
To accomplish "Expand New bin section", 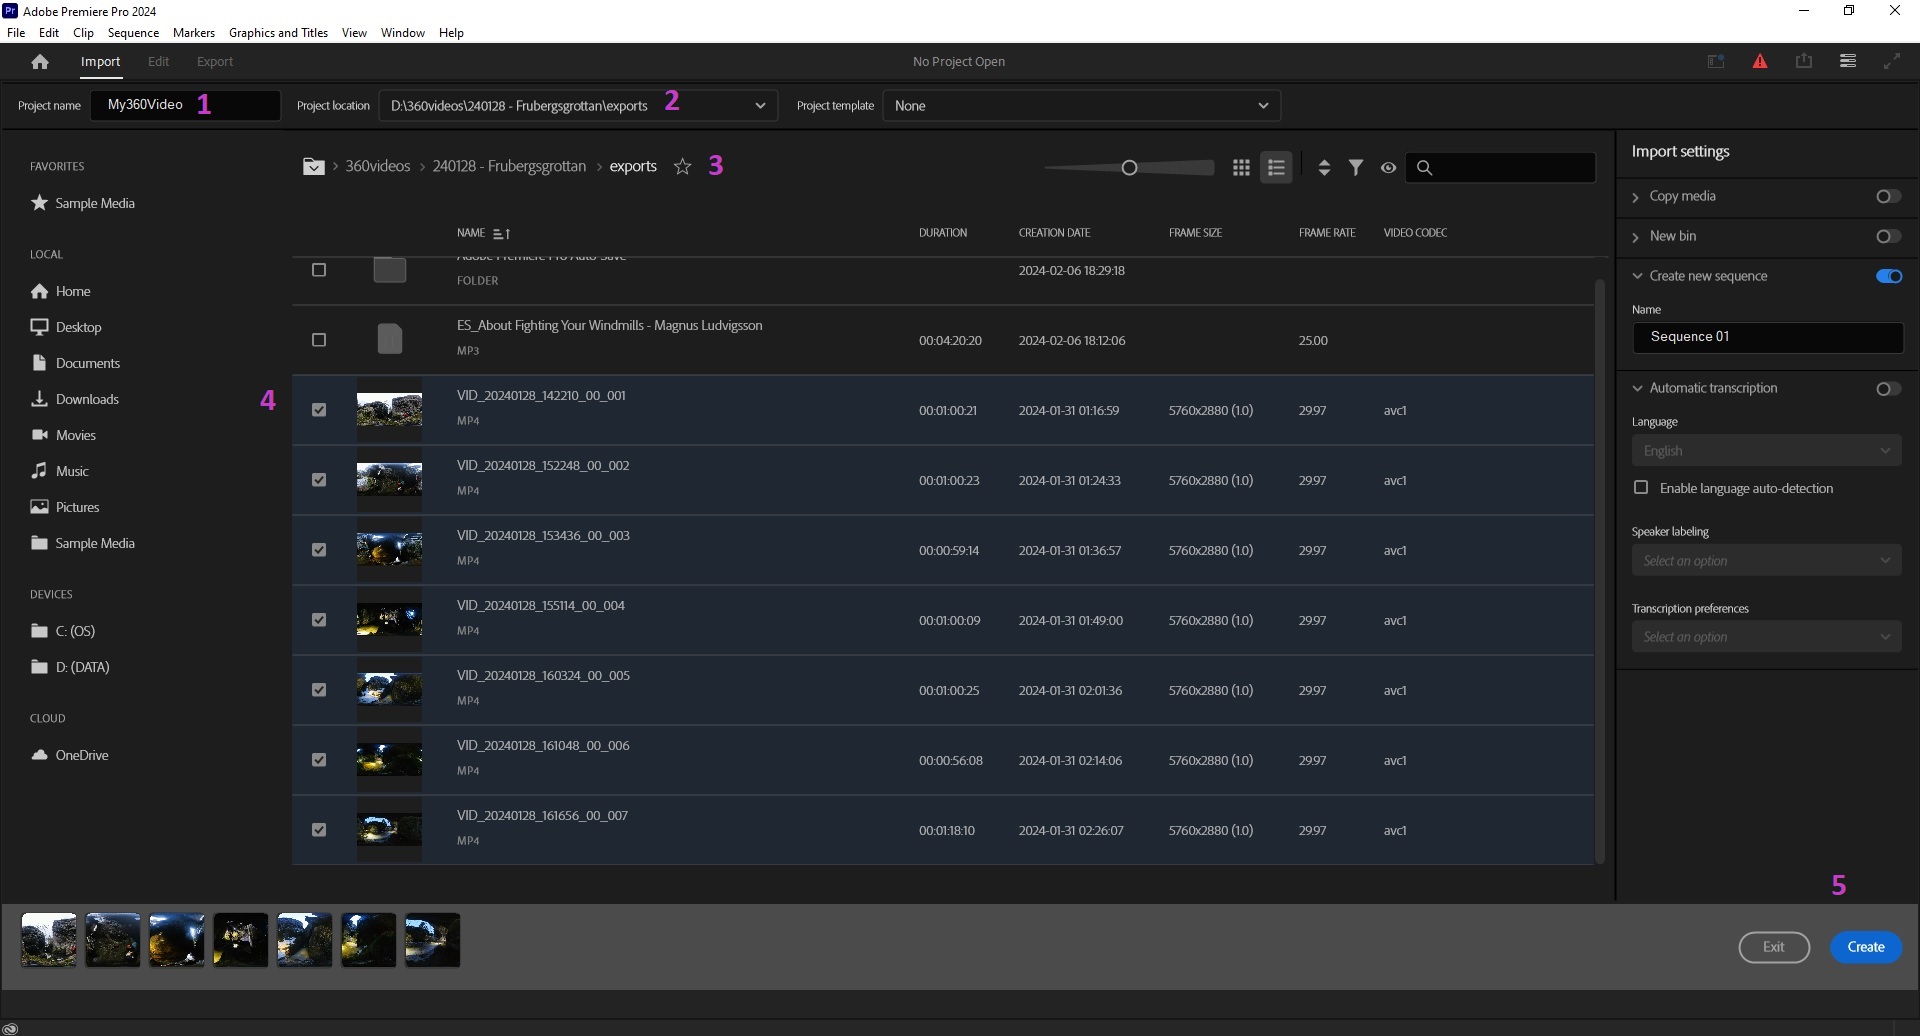I will (x=1636, y=237).
